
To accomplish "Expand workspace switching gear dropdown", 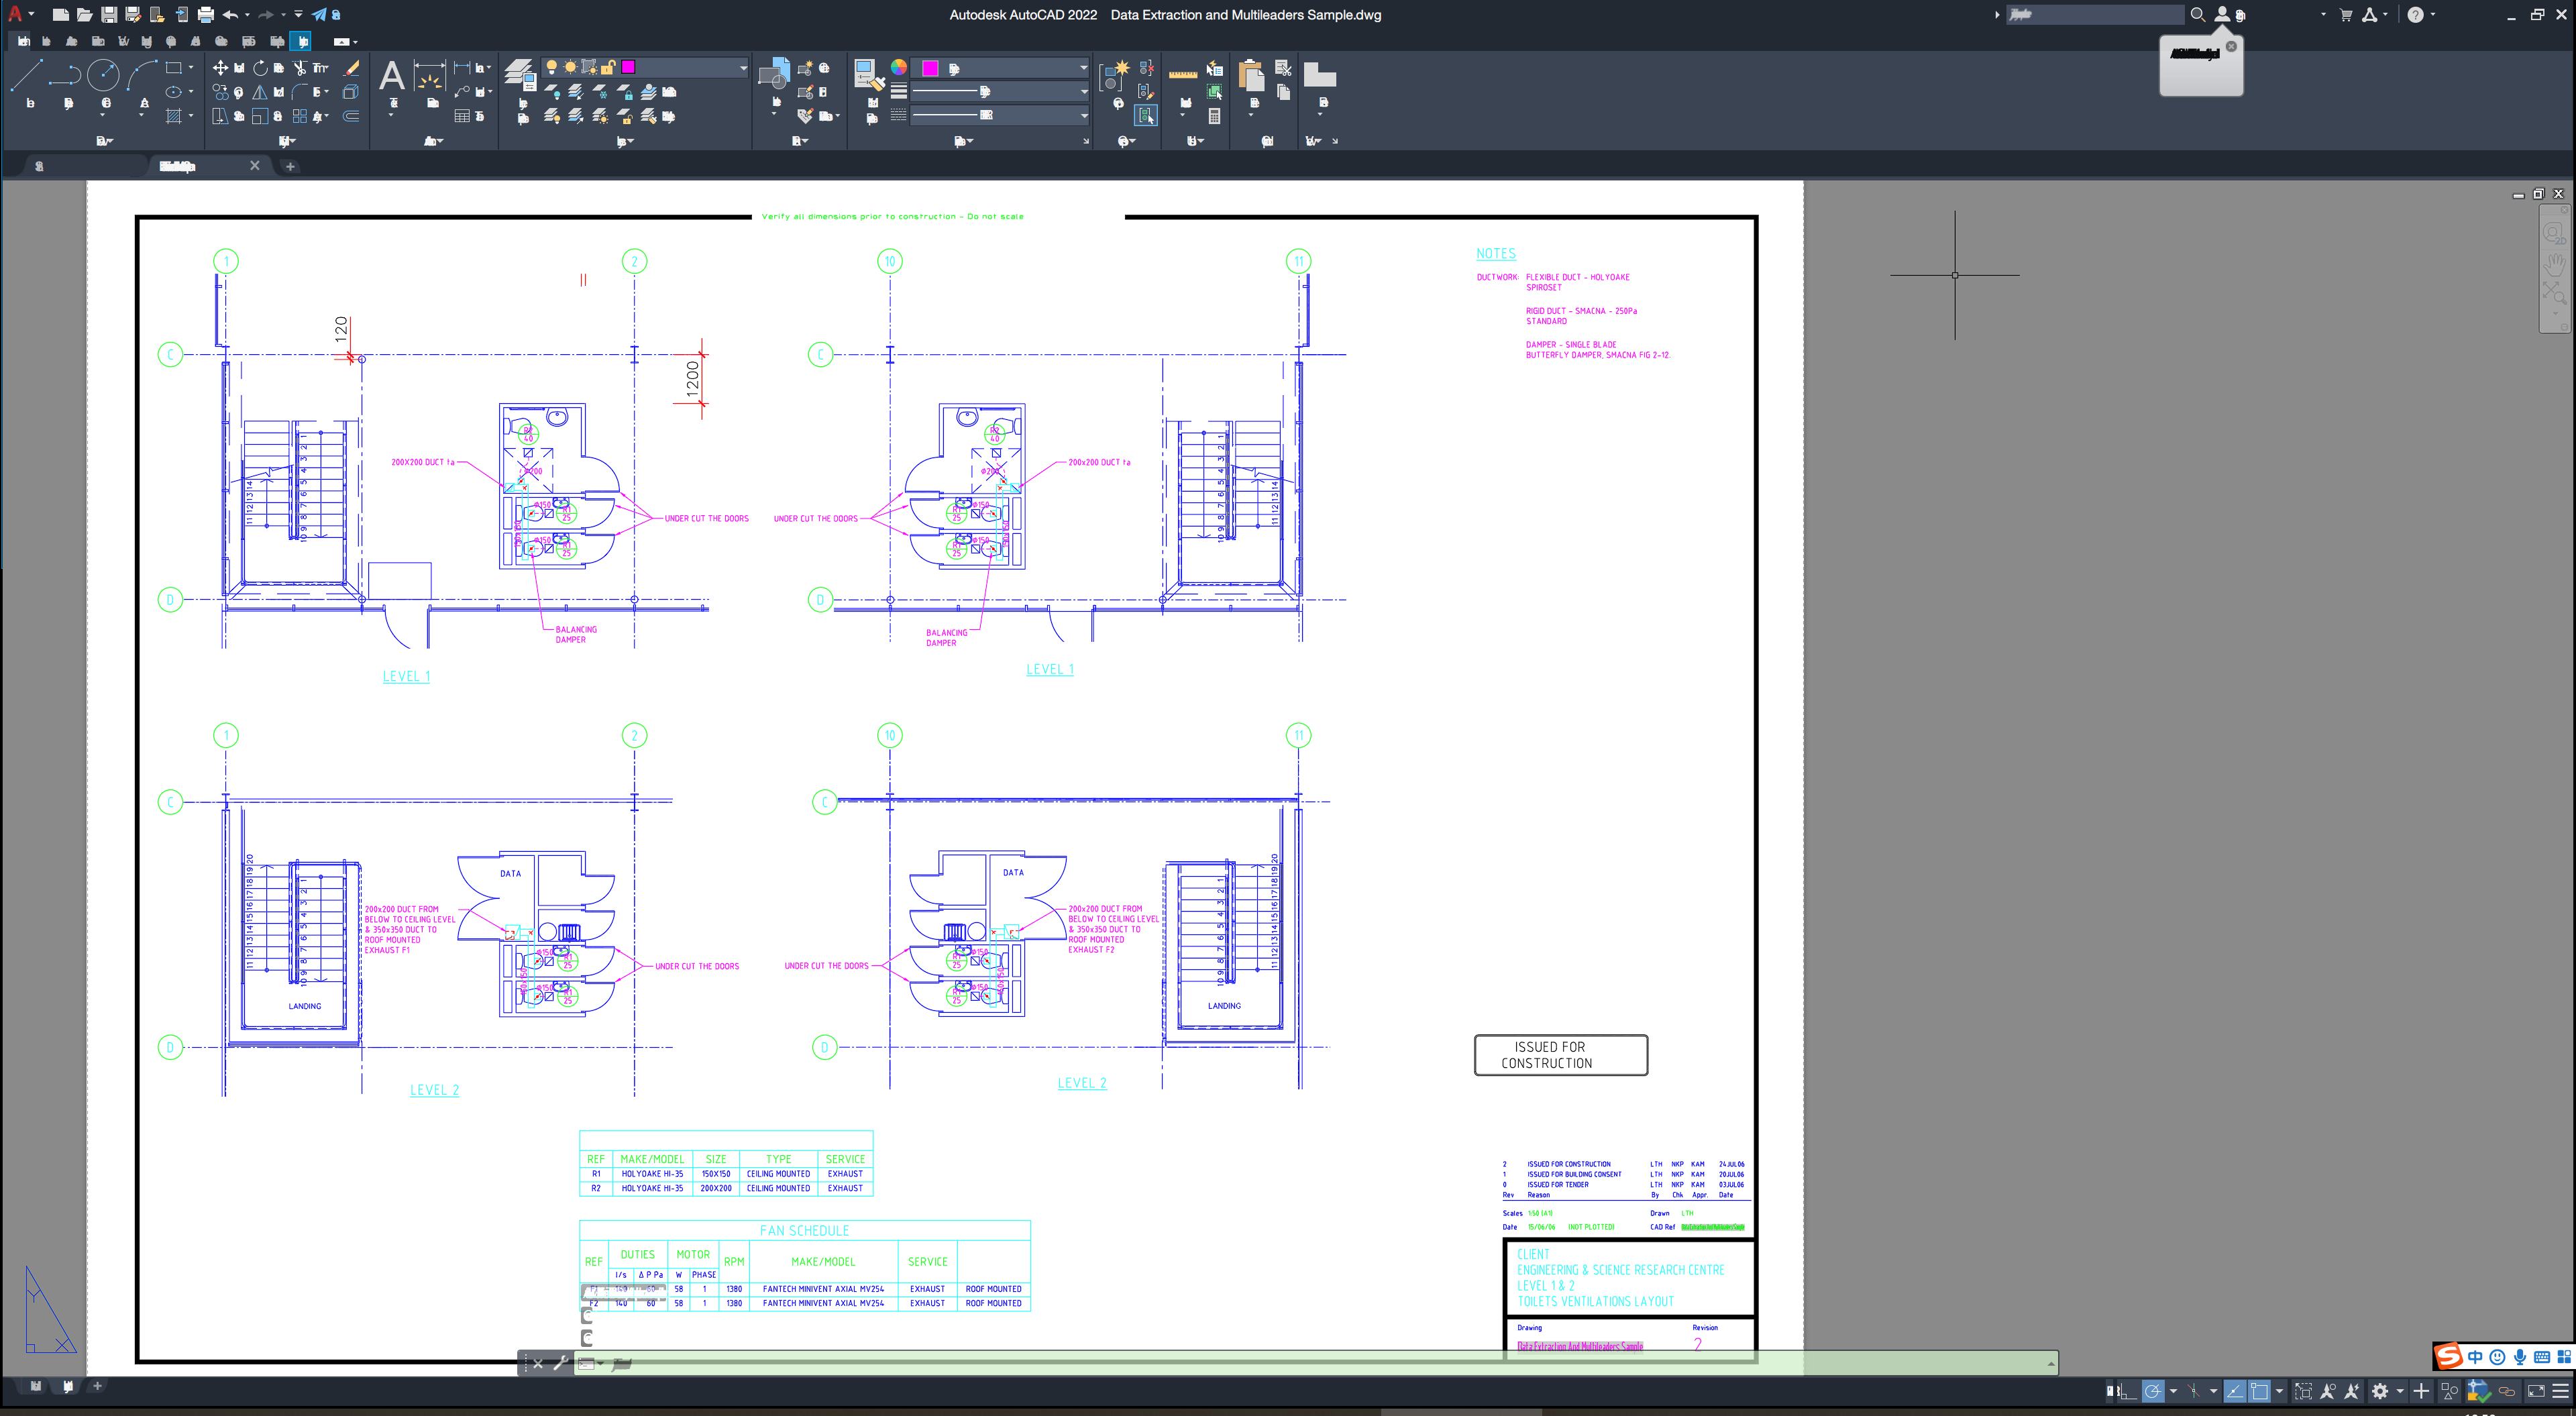I will pyautogui.click(x=2399, y=1391).
